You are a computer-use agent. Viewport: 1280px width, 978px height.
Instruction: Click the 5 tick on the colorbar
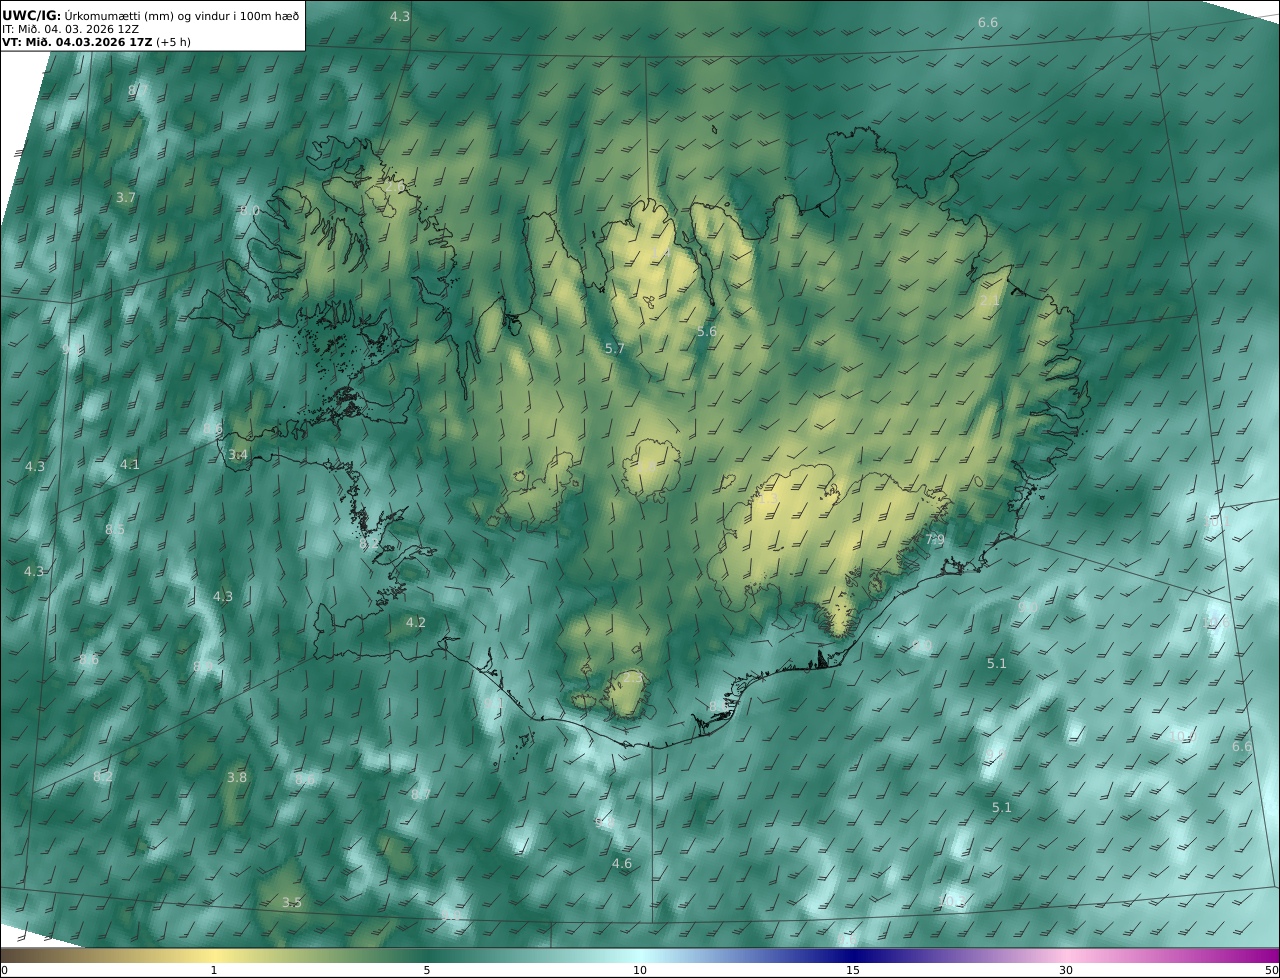click(427, 970)
